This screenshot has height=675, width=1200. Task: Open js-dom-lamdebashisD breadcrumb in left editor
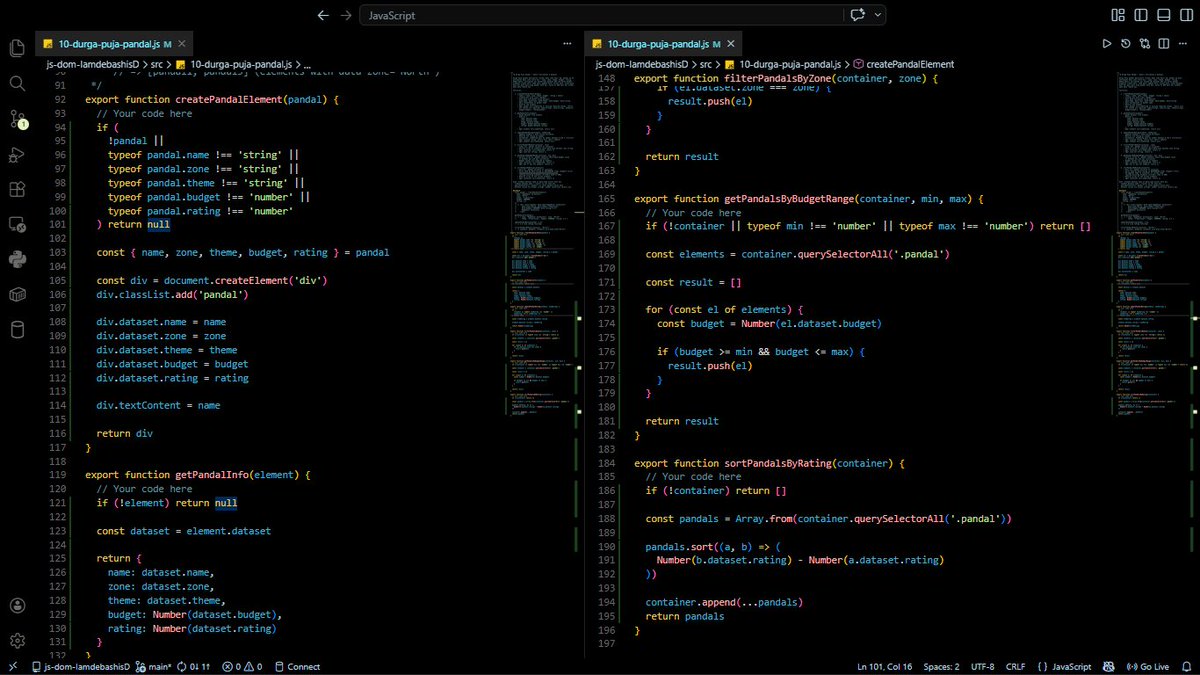coord(92,63)
